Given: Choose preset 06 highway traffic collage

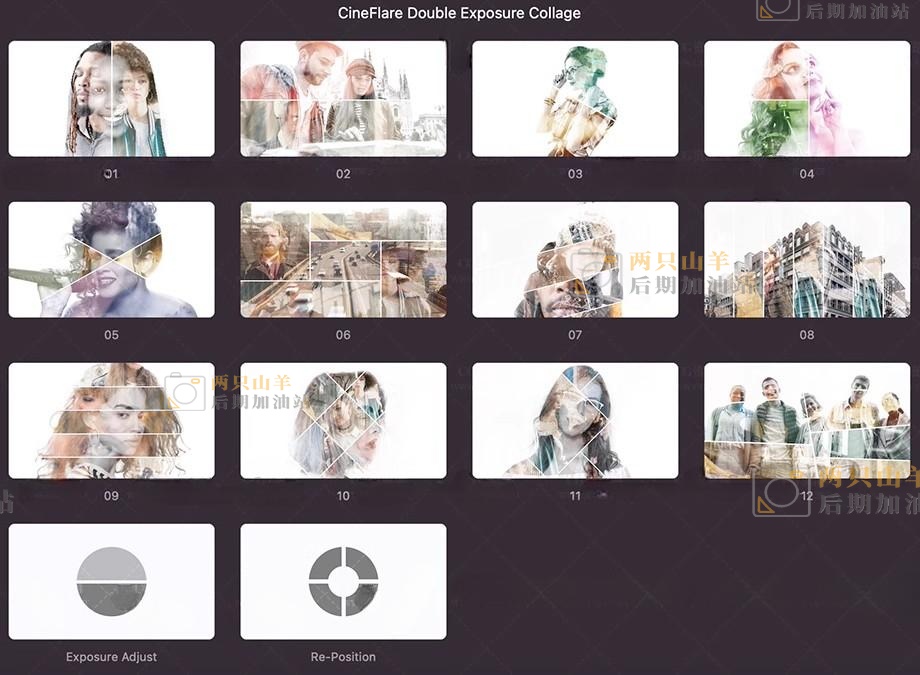Looking at the screenshot, I should [343, 260].
